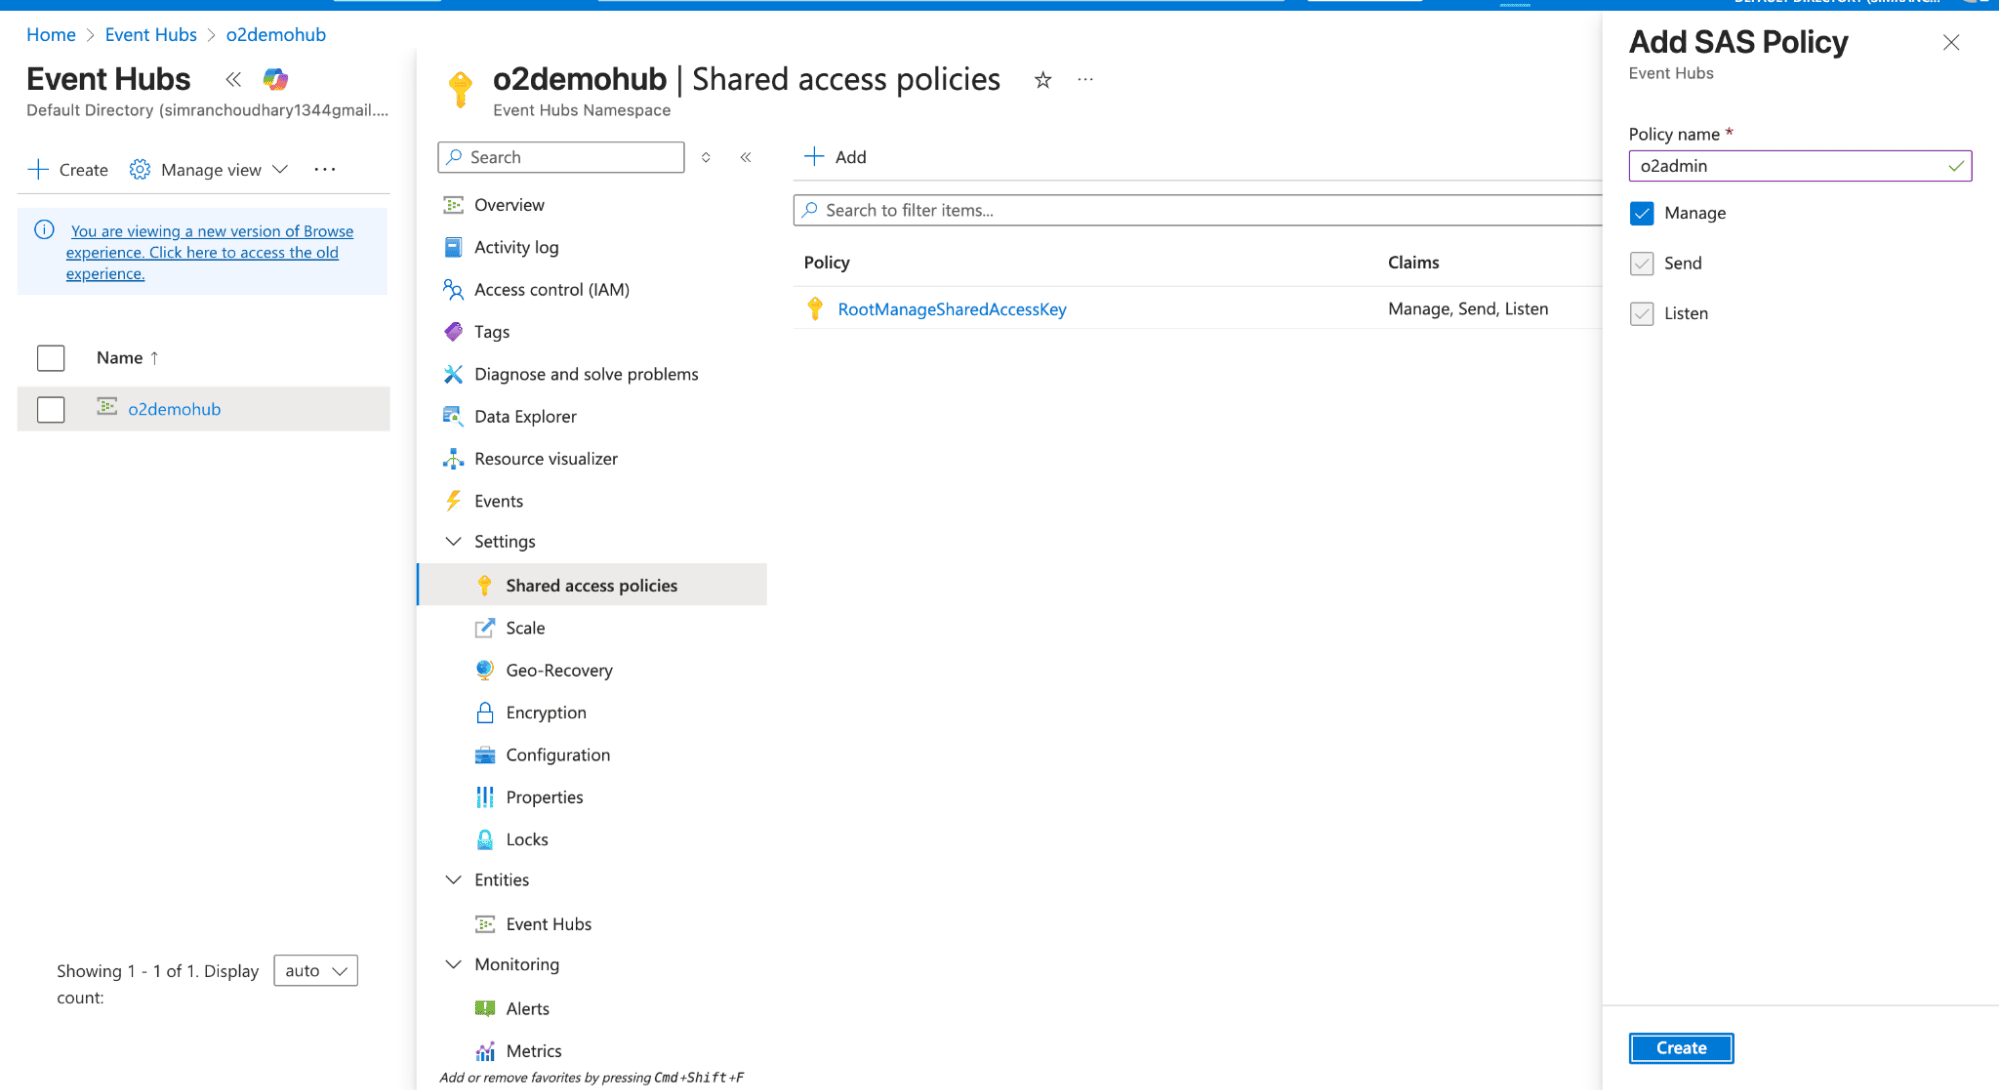Collapse the Entities group
1999x1091 pixels.
tap(455, 879)
